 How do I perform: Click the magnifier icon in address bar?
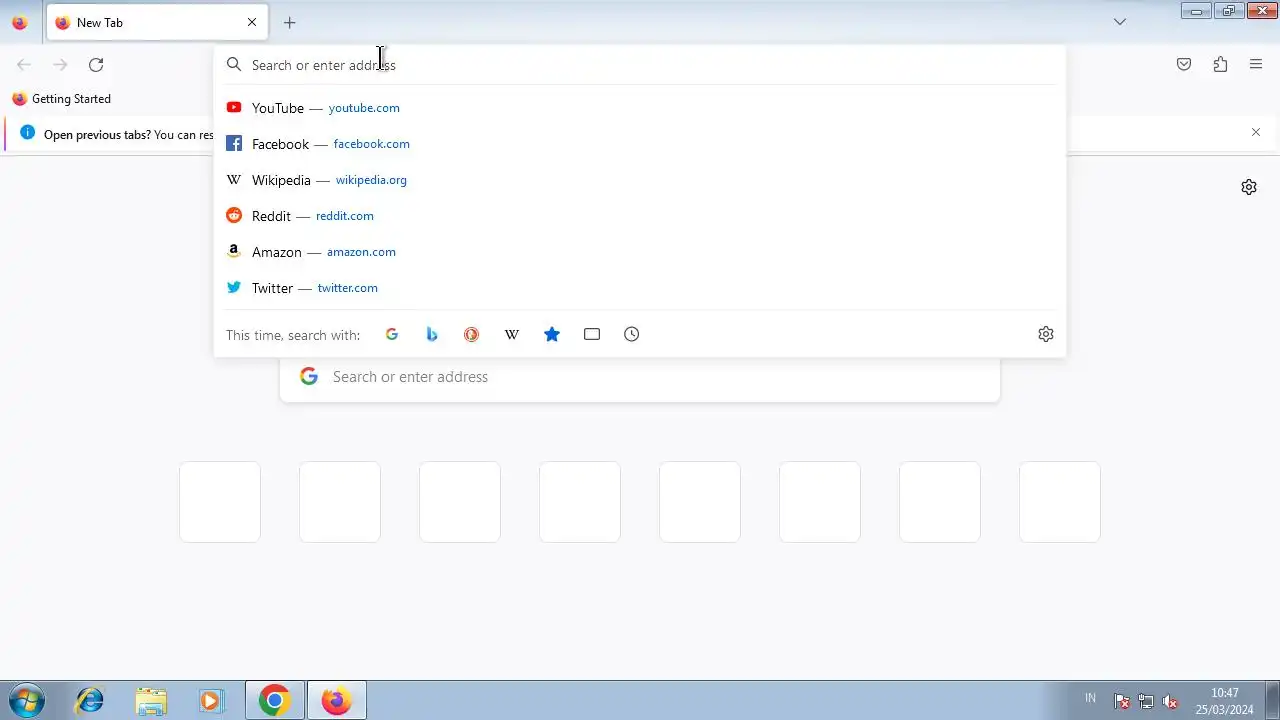point(234,65)
